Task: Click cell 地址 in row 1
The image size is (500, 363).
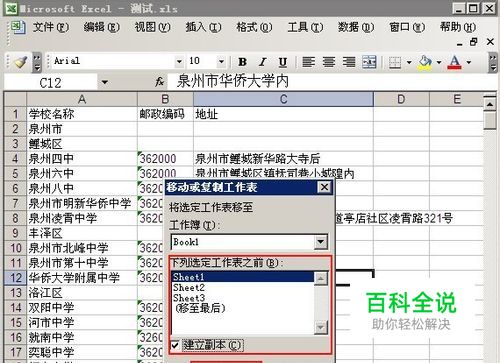Action: [x=283, y=114]
